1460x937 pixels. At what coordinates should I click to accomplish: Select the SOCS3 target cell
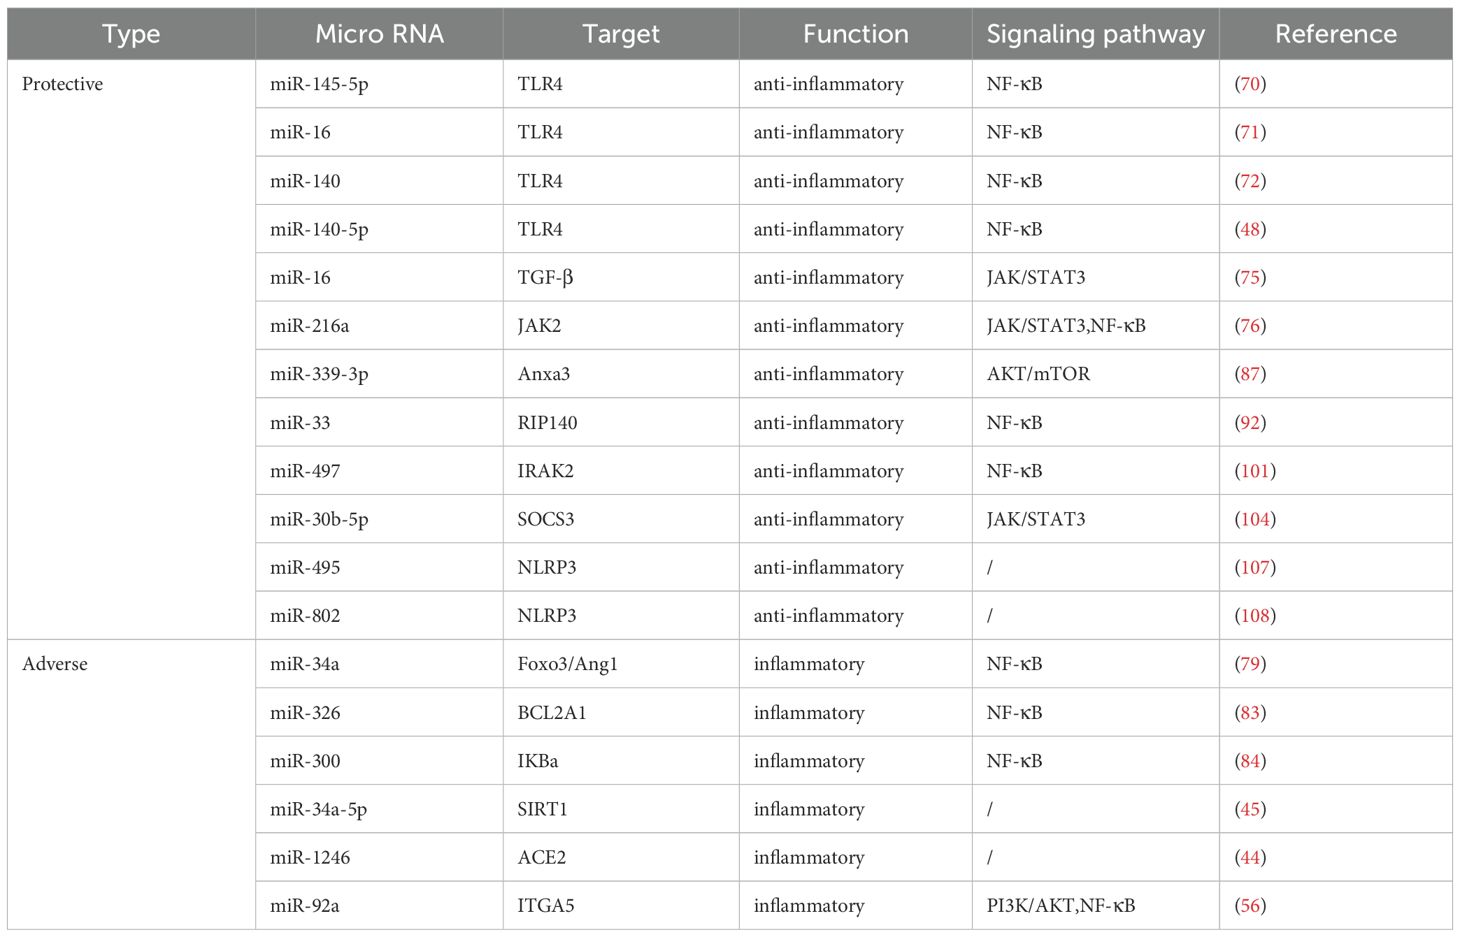click(546, 519)
